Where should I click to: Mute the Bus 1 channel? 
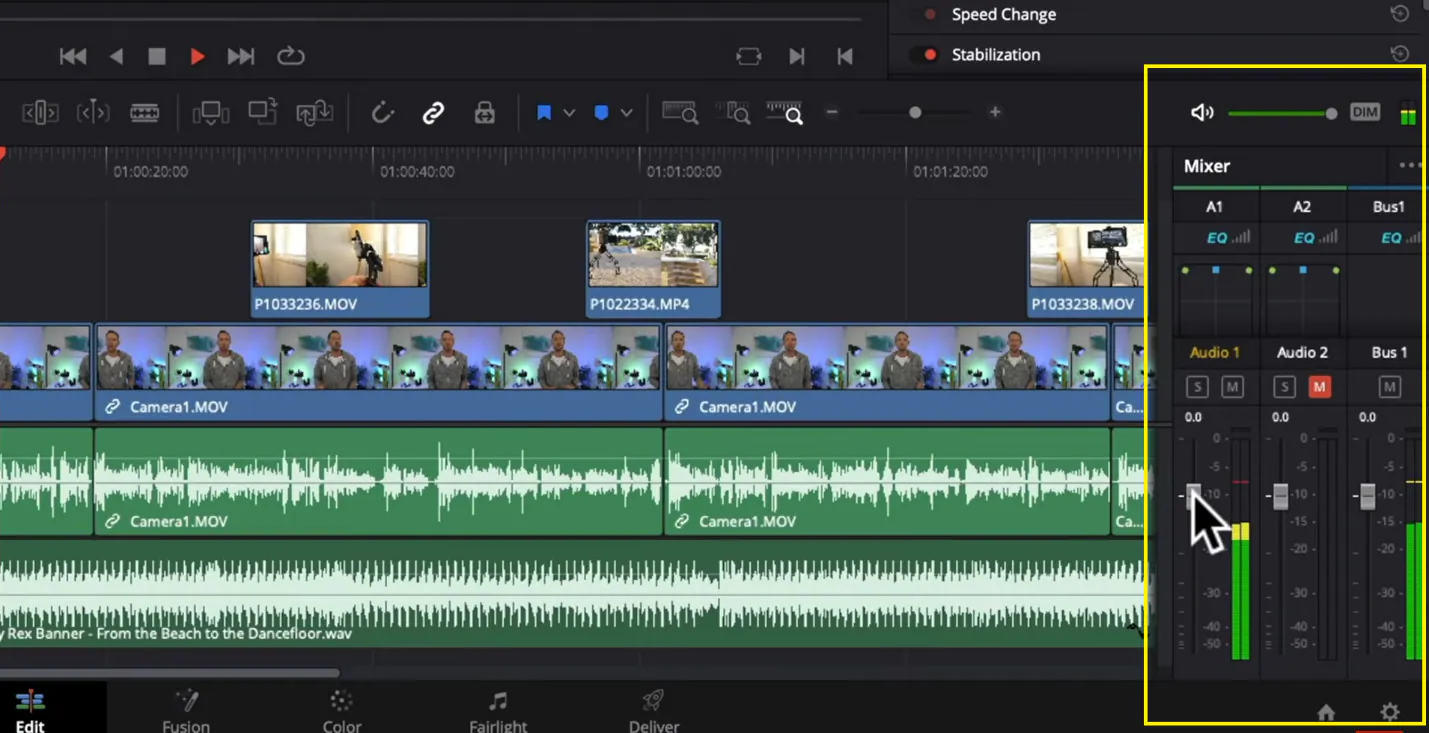(1389, 387)
